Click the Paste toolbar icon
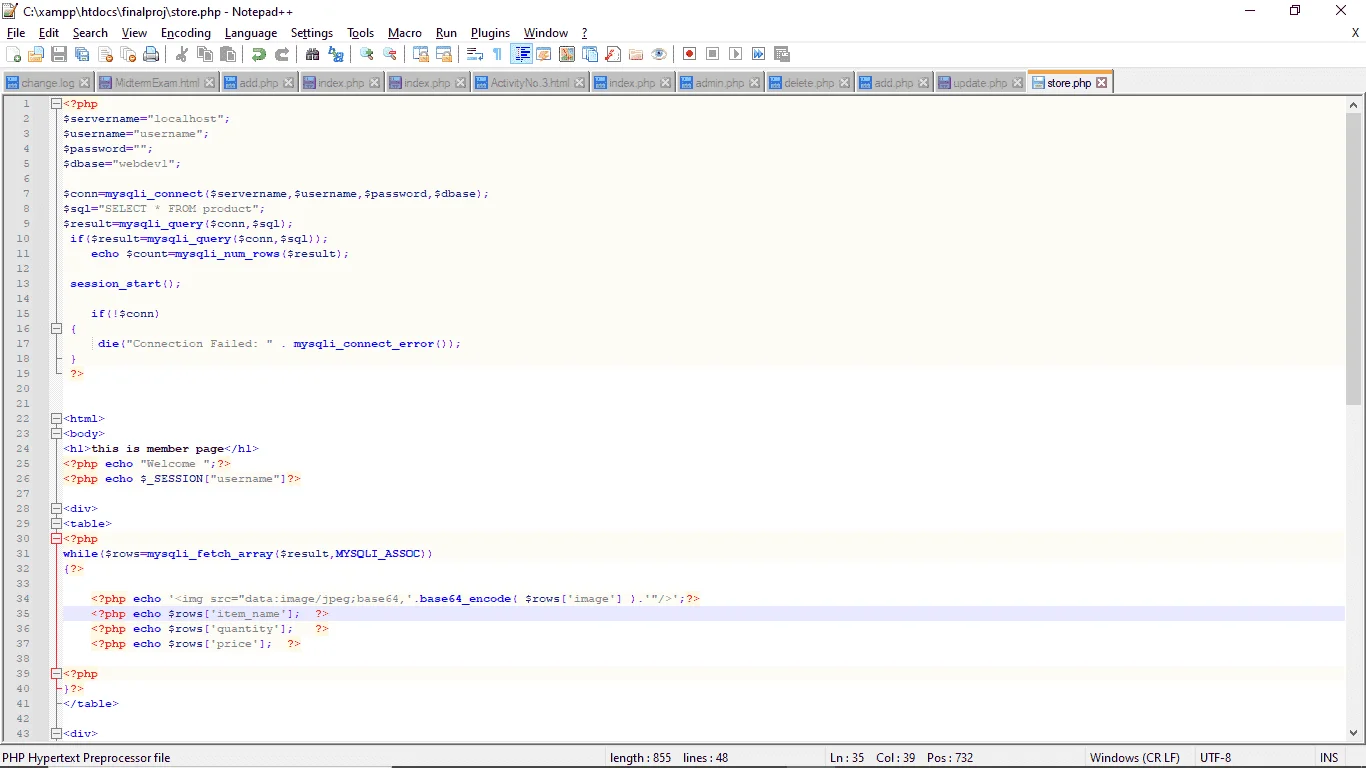This screenshot has height=768, width=1366. coord(228,54)
